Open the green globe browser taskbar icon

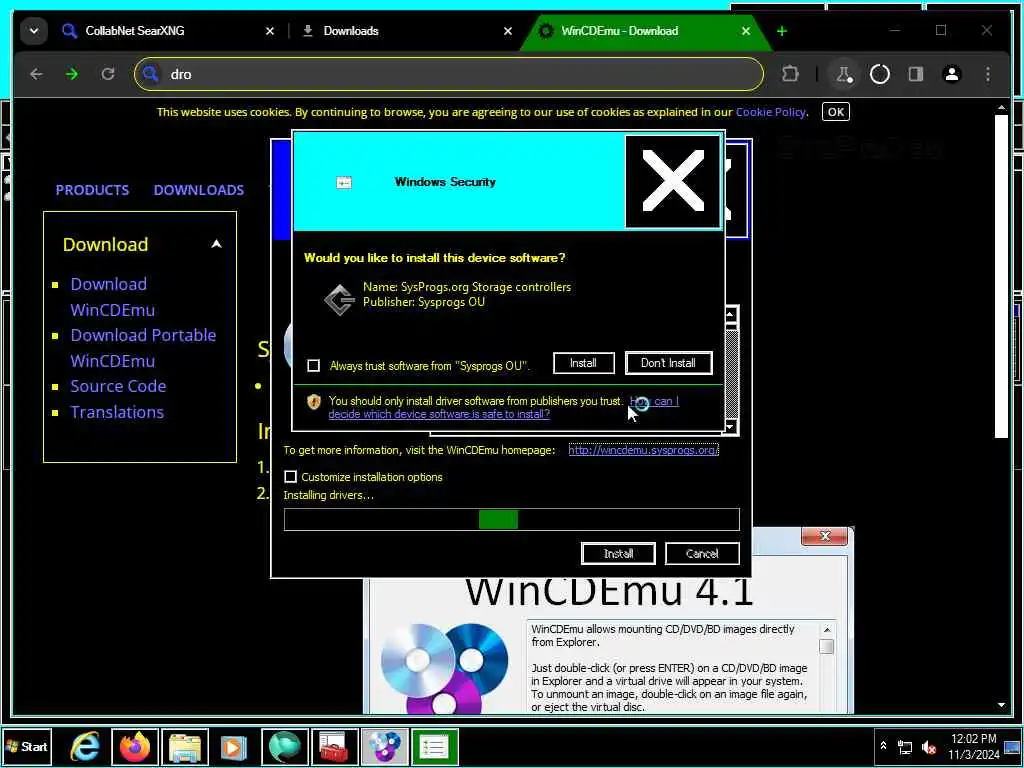click(x=285, y=746)
